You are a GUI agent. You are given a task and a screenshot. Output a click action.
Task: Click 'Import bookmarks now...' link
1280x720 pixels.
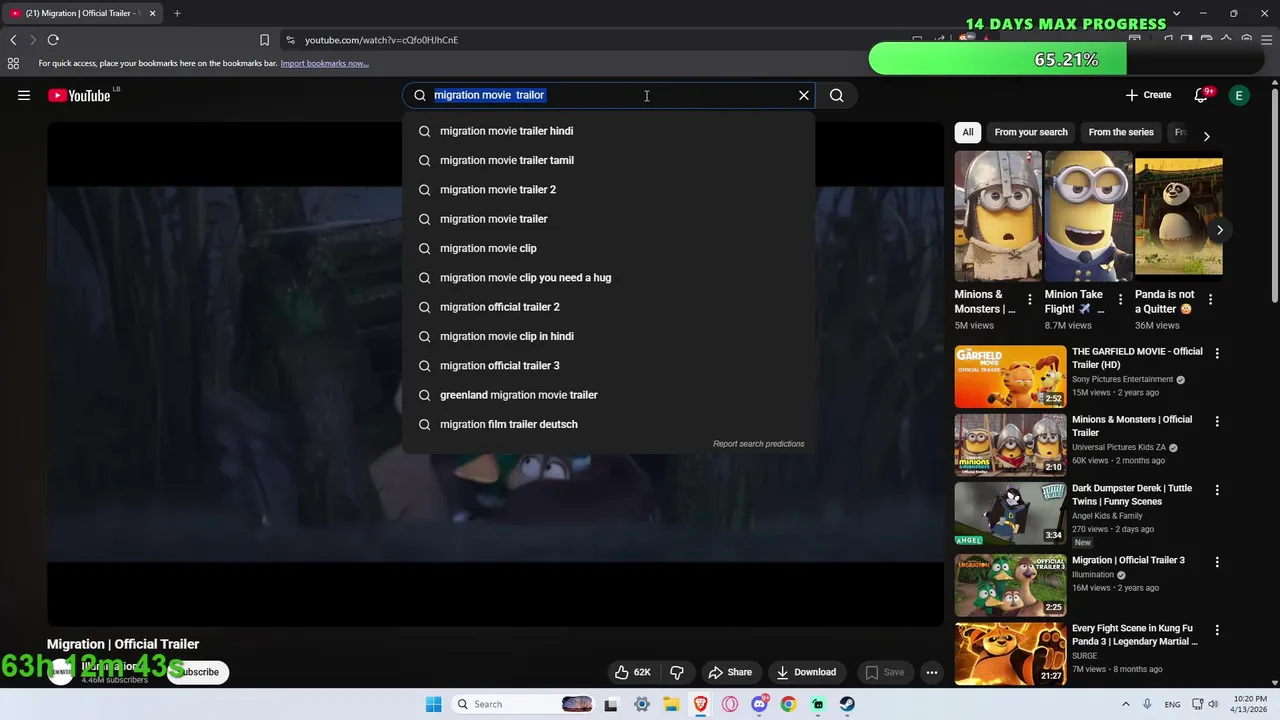point(324,63)
